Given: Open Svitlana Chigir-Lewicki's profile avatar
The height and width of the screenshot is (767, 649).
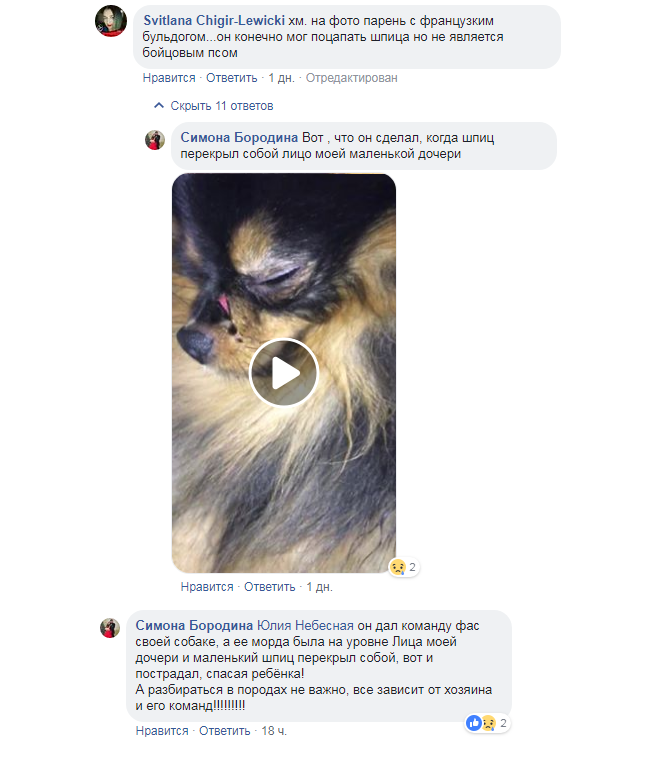Looking at the screenshot, I should tap(111, 21).
